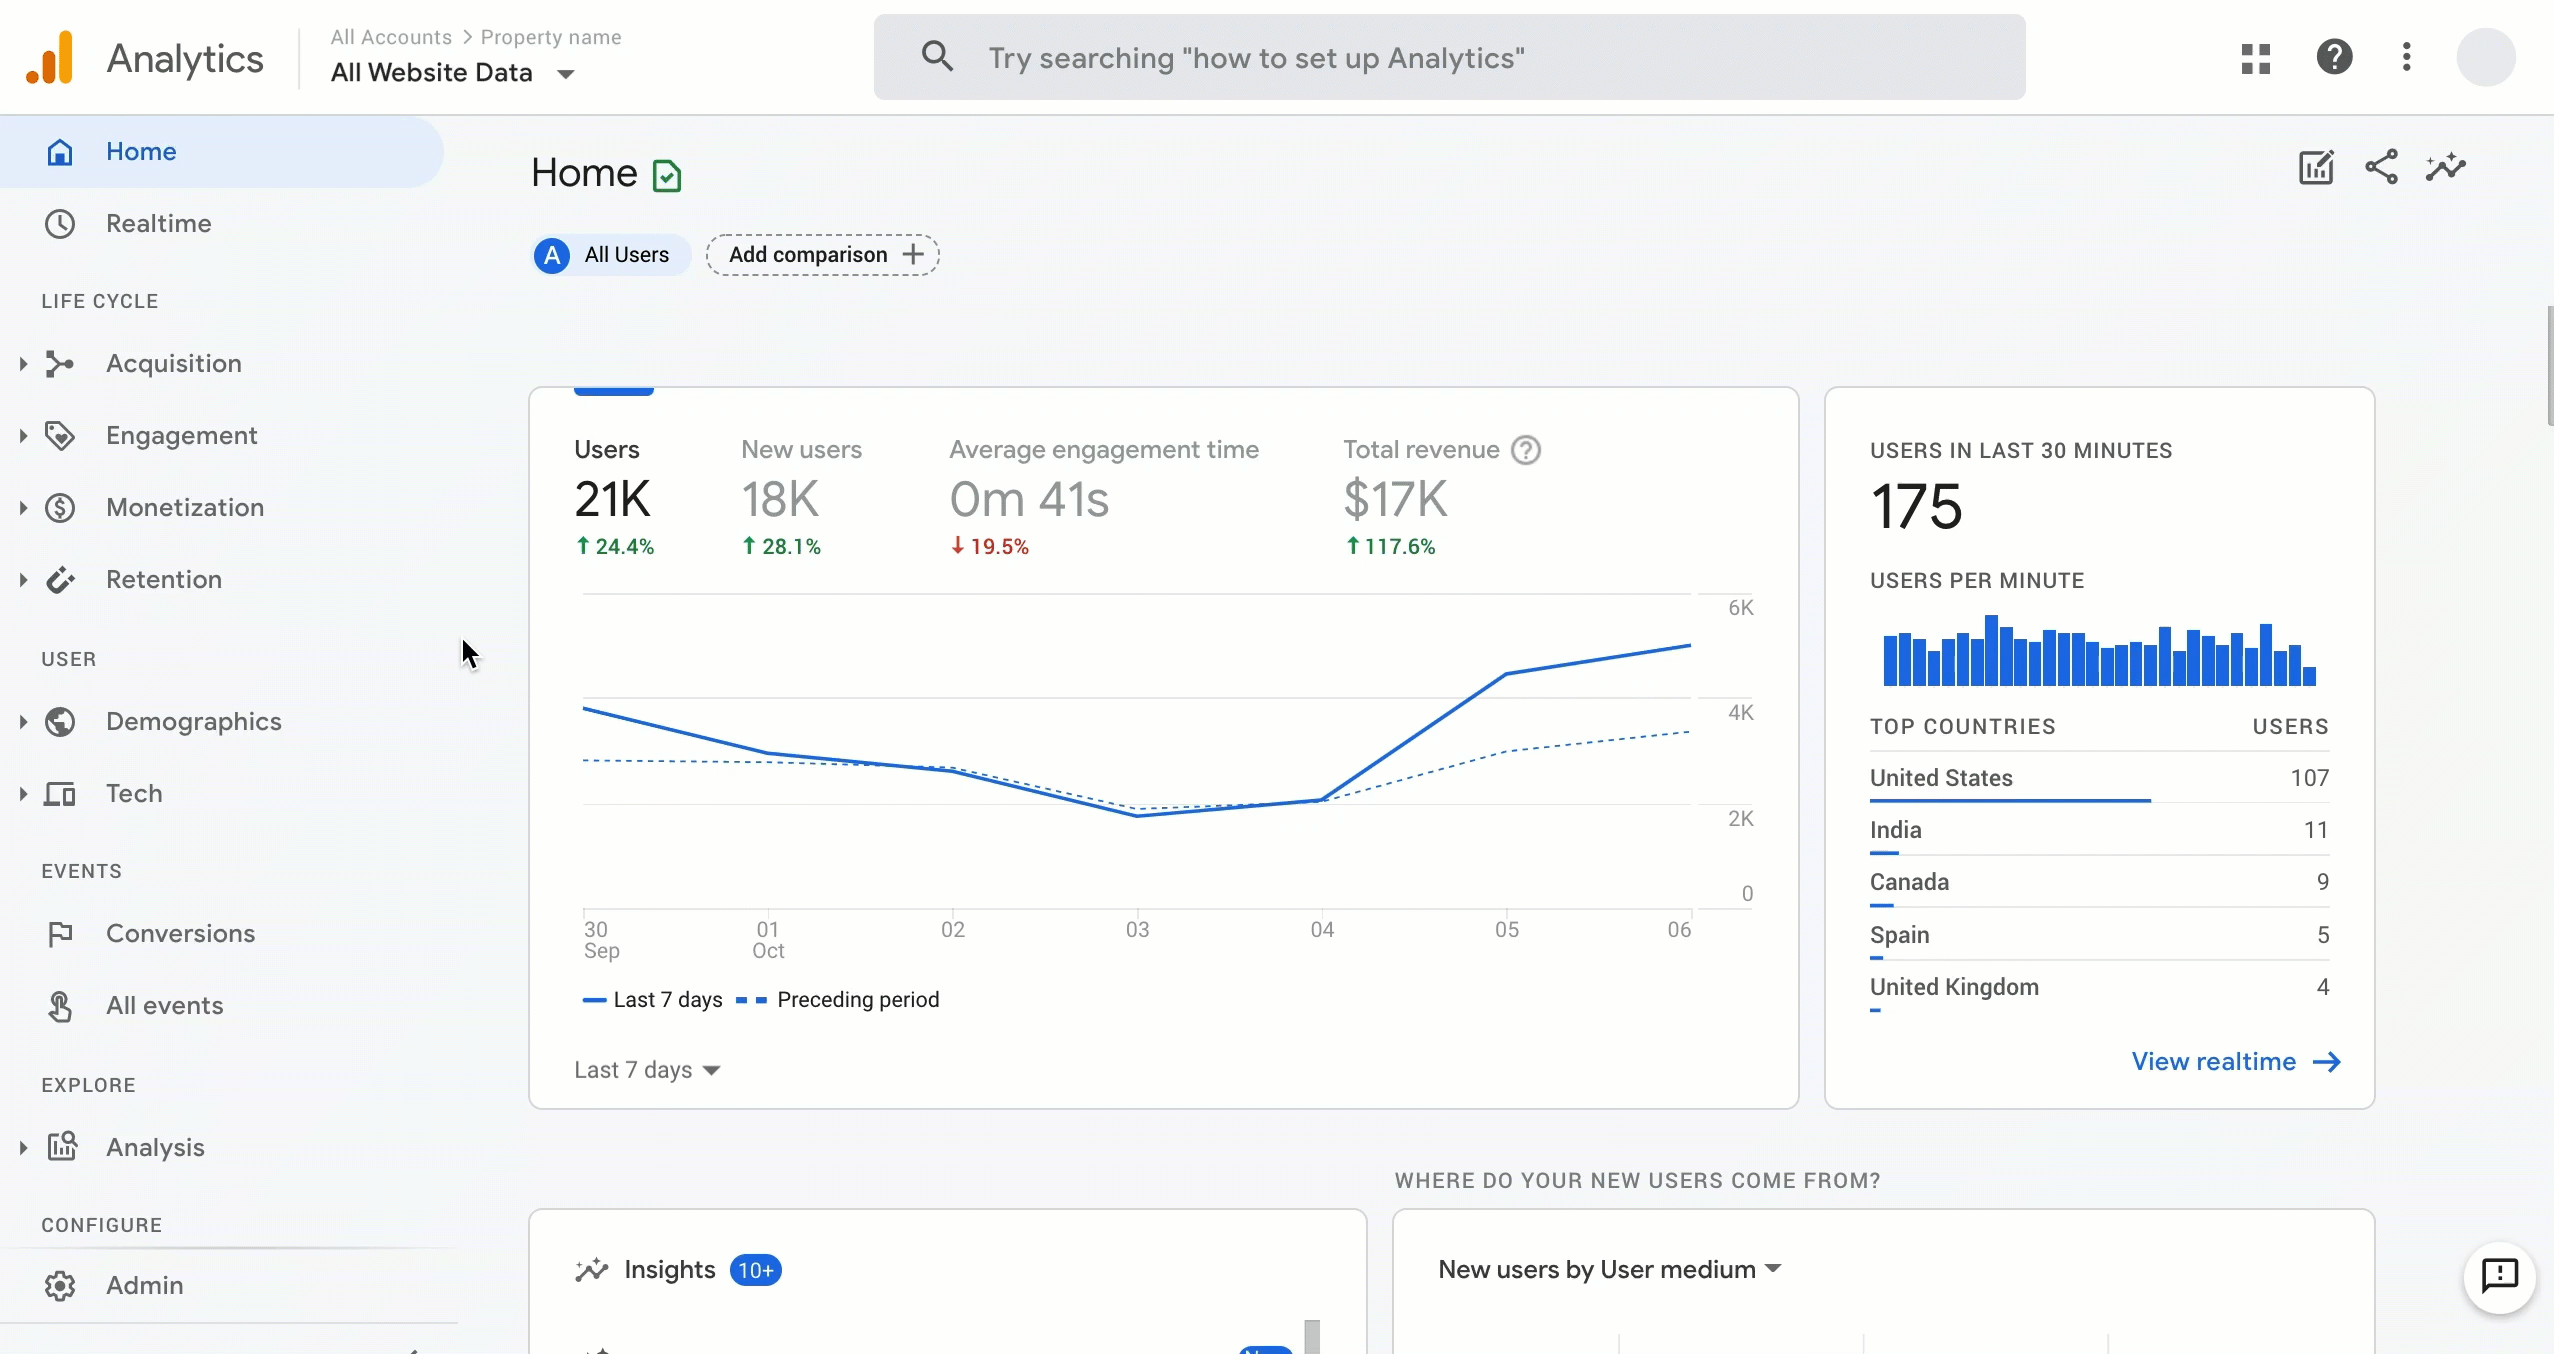Click the search magnifier icon
Image resolution: width=2554 pixels, height=1354 pixels.
[x=937, y=56]
